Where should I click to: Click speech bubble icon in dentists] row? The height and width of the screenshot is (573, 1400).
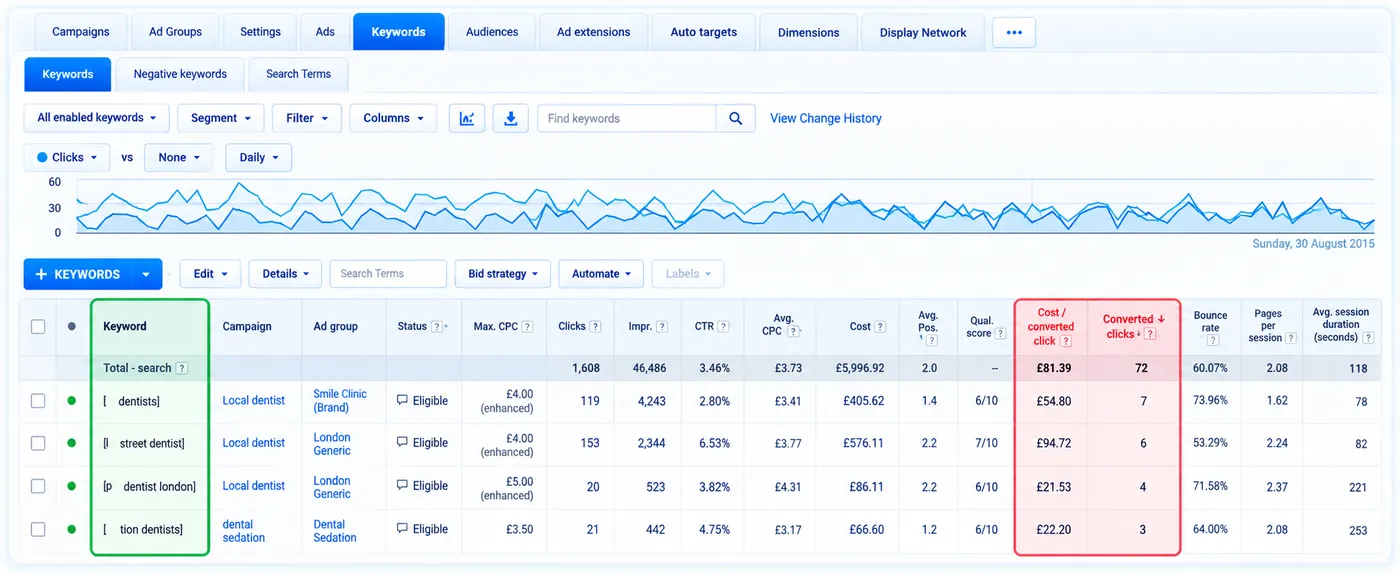pos(402,400)
